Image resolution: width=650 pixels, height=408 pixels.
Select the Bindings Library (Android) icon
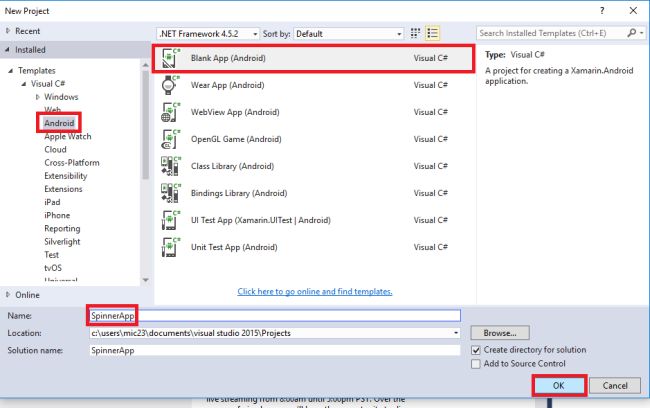171,193
